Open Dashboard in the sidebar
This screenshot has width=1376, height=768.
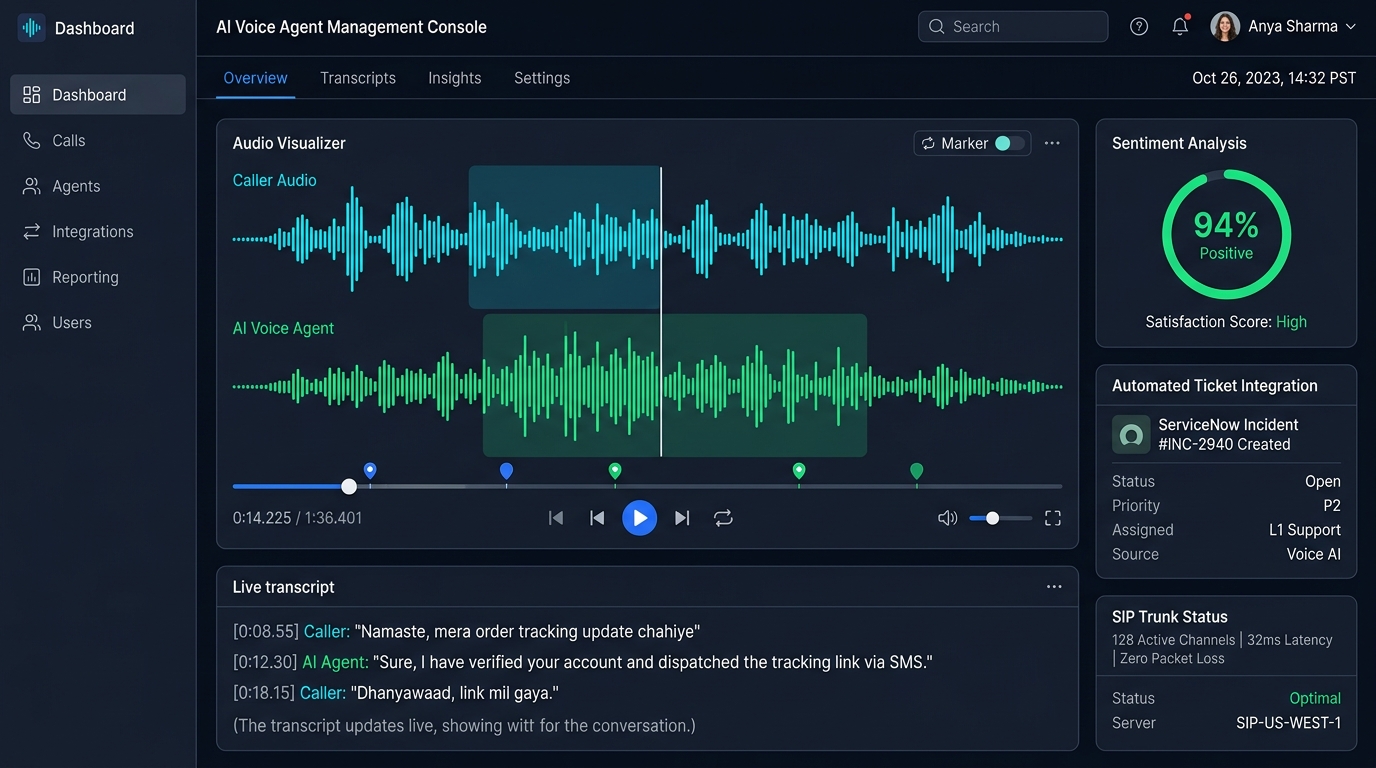98,95
